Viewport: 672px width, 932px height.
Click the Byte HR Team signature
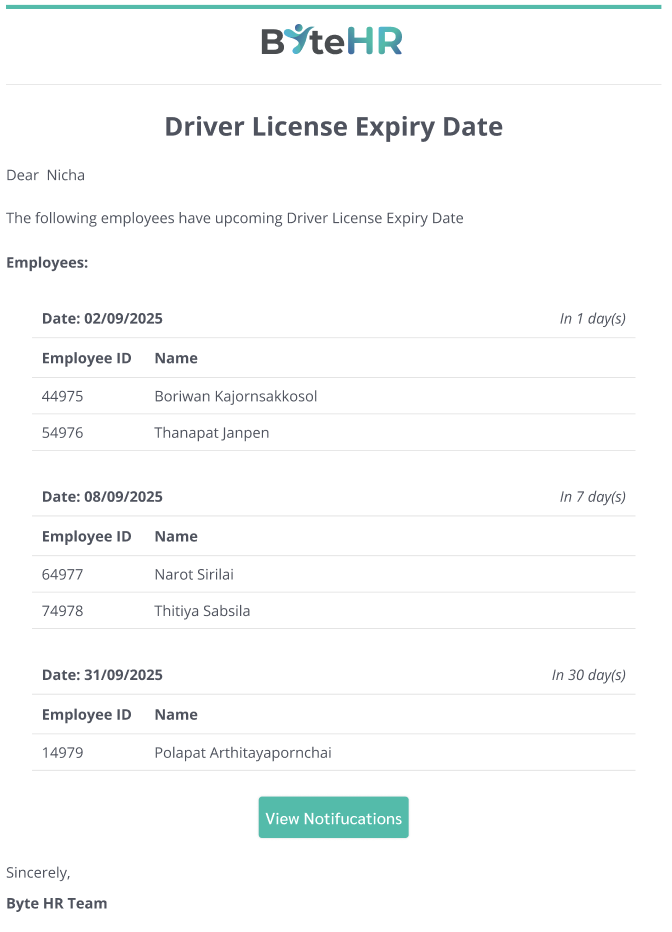click(56, 903)
